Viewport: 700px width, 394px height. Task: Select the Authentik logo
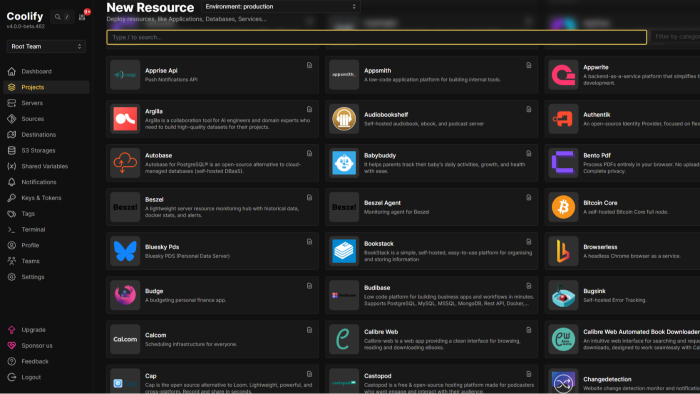tap(563, 119)
